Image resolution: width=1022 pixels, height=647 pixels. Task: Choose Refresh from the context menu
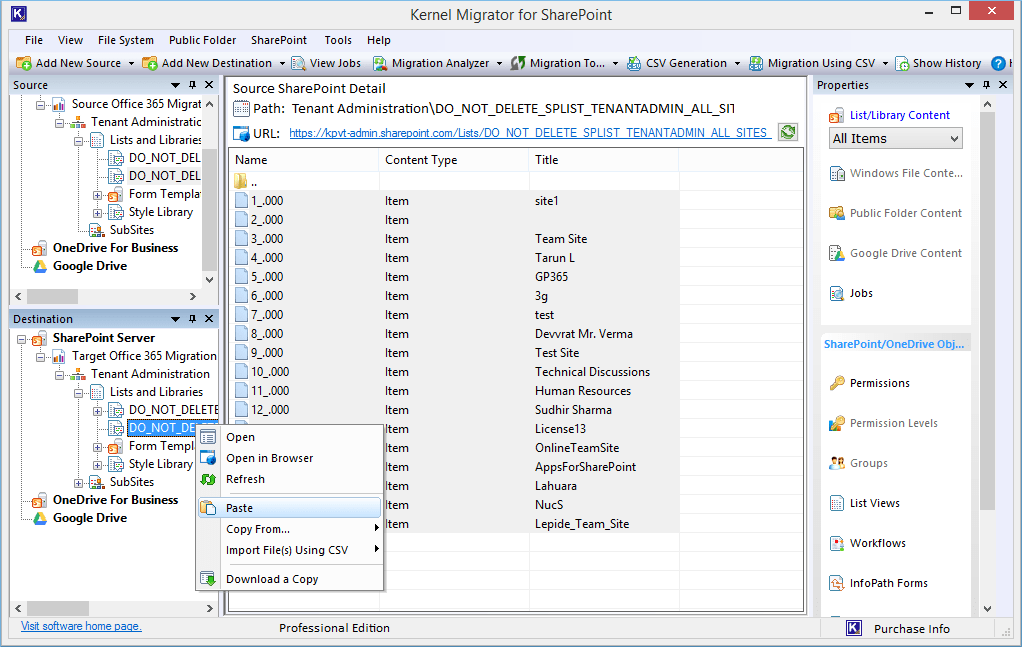289,479
